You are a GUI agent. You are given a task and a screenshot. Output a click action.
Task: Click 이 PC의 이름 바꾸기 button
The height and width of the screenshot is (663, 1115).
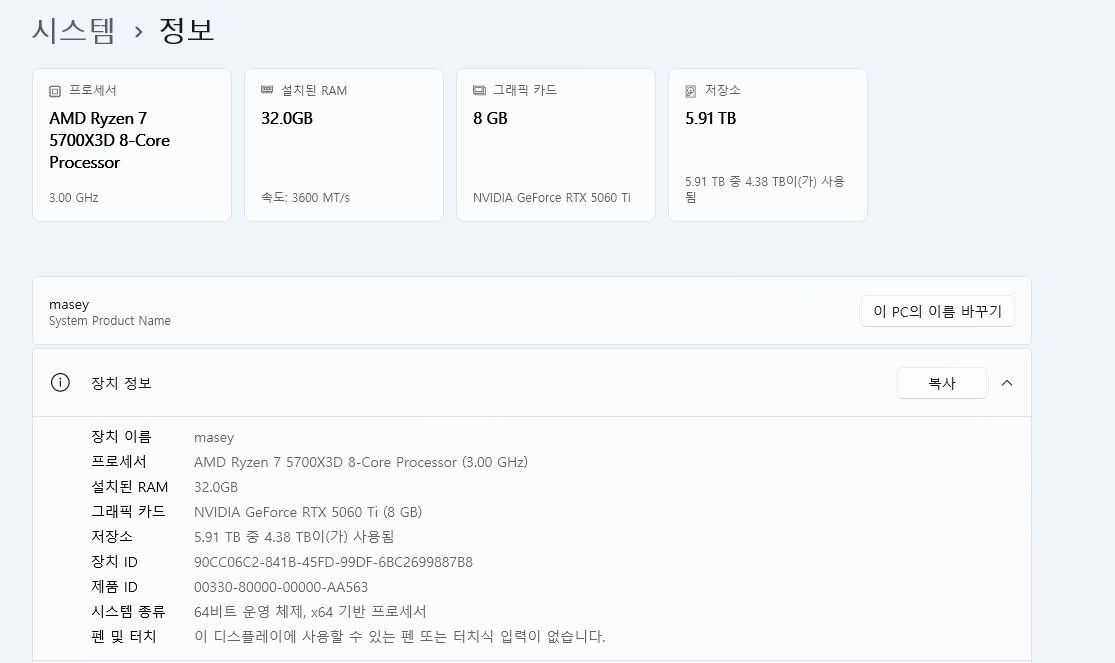point(937,311)
